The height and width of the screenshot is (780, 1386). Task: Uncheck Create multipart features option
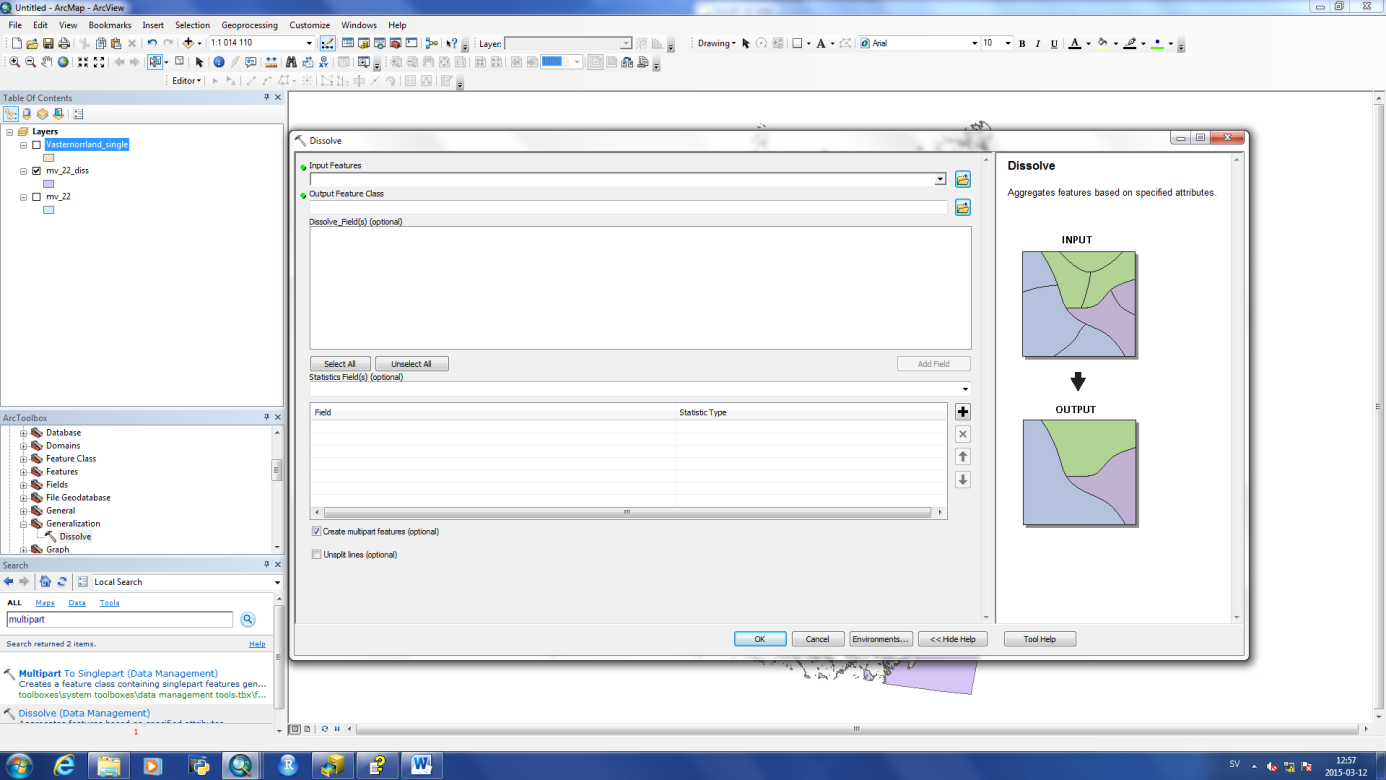tap(316, 532)
